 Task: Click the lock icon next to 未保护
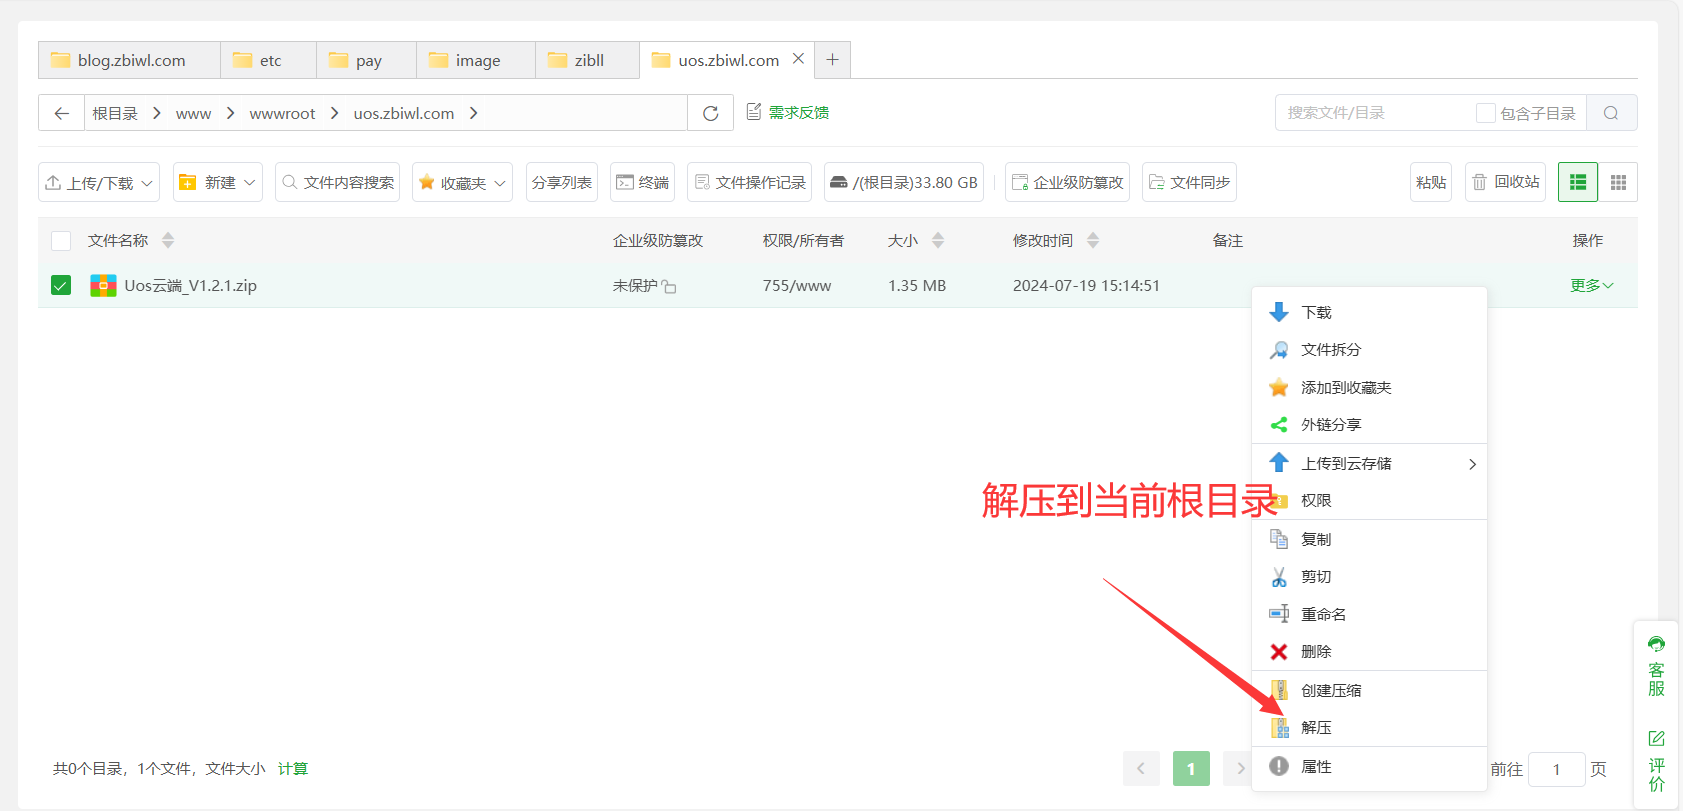tap(669, 287)
